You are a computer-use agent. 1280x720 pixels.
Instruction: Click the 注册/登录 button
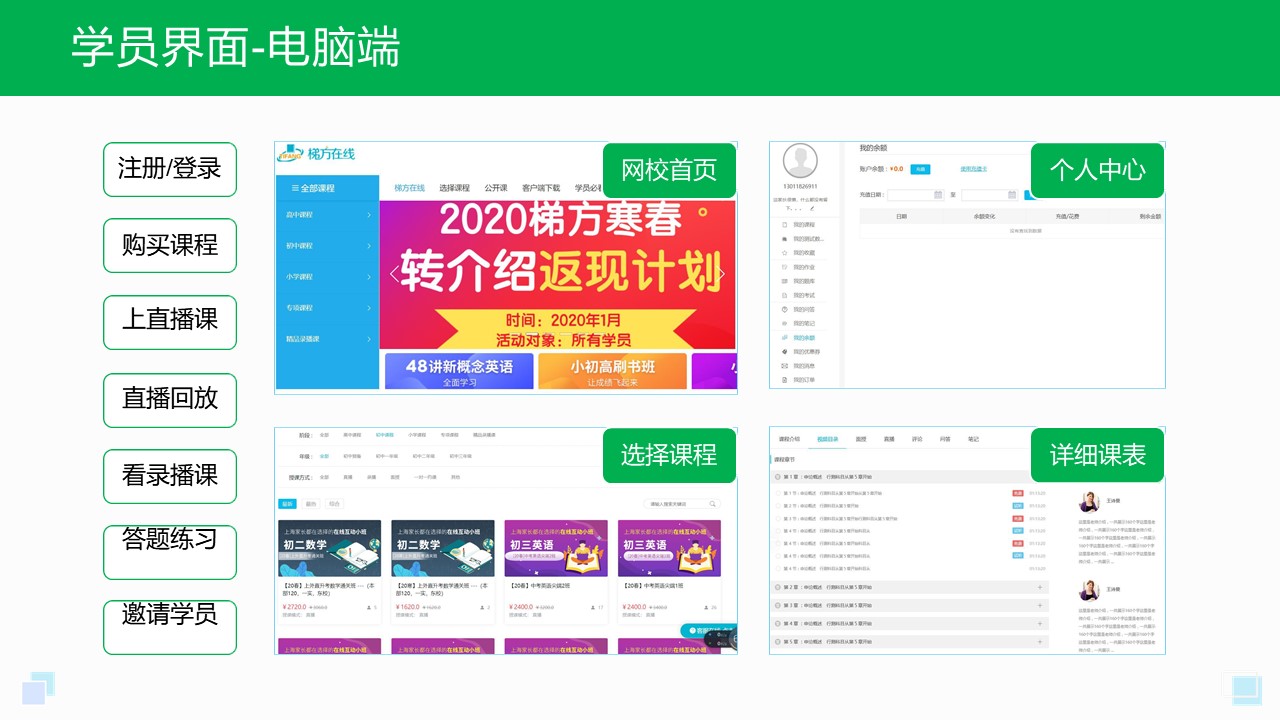170,169
